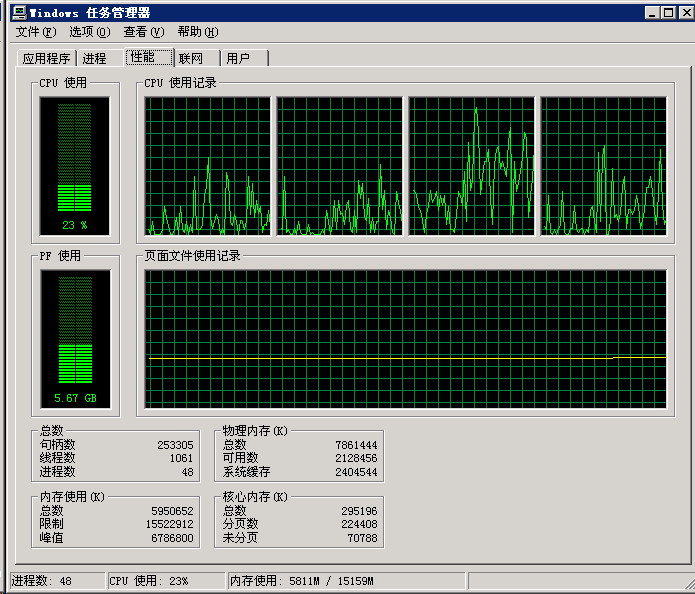Click the window resize grip

[688, 583]
